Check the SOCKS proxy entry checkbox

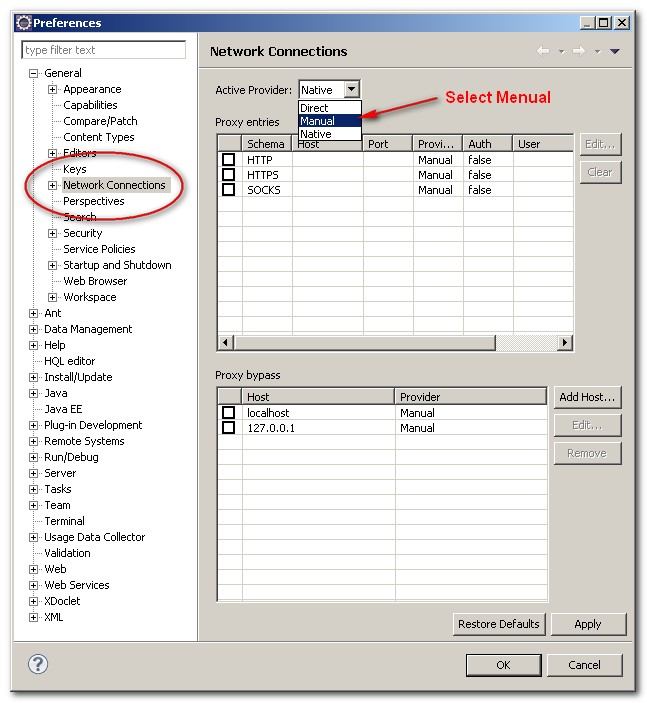pos(228,190)
